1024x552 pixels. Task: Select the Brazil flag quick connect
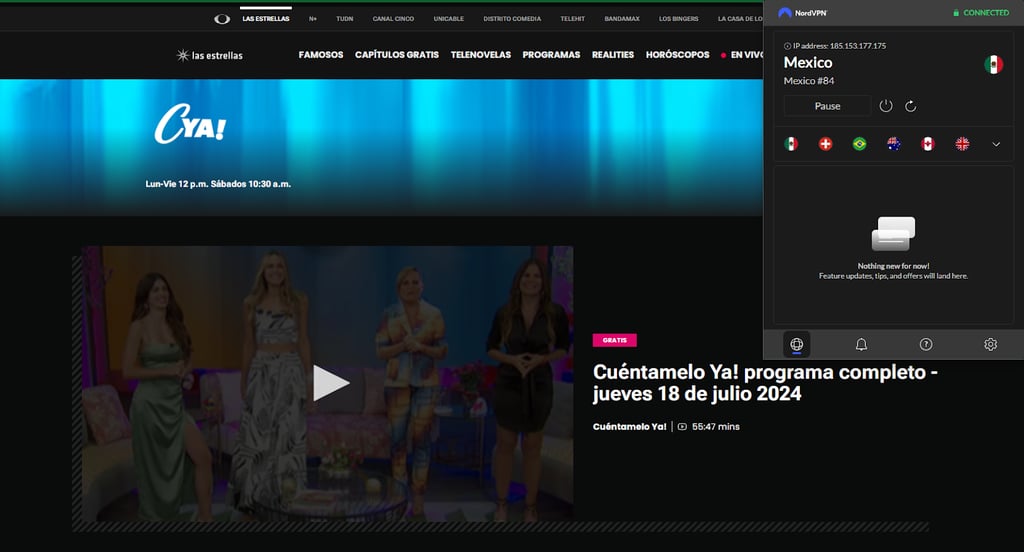click(859, 144)
